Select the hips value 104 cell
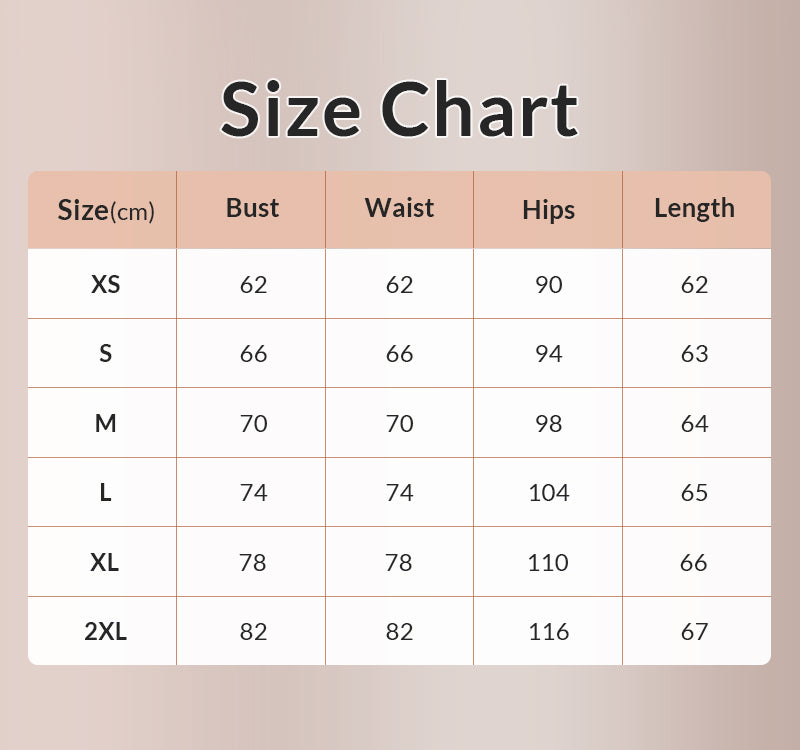The image size is (800, 750). pyautogui.click(x=548, y=493)
